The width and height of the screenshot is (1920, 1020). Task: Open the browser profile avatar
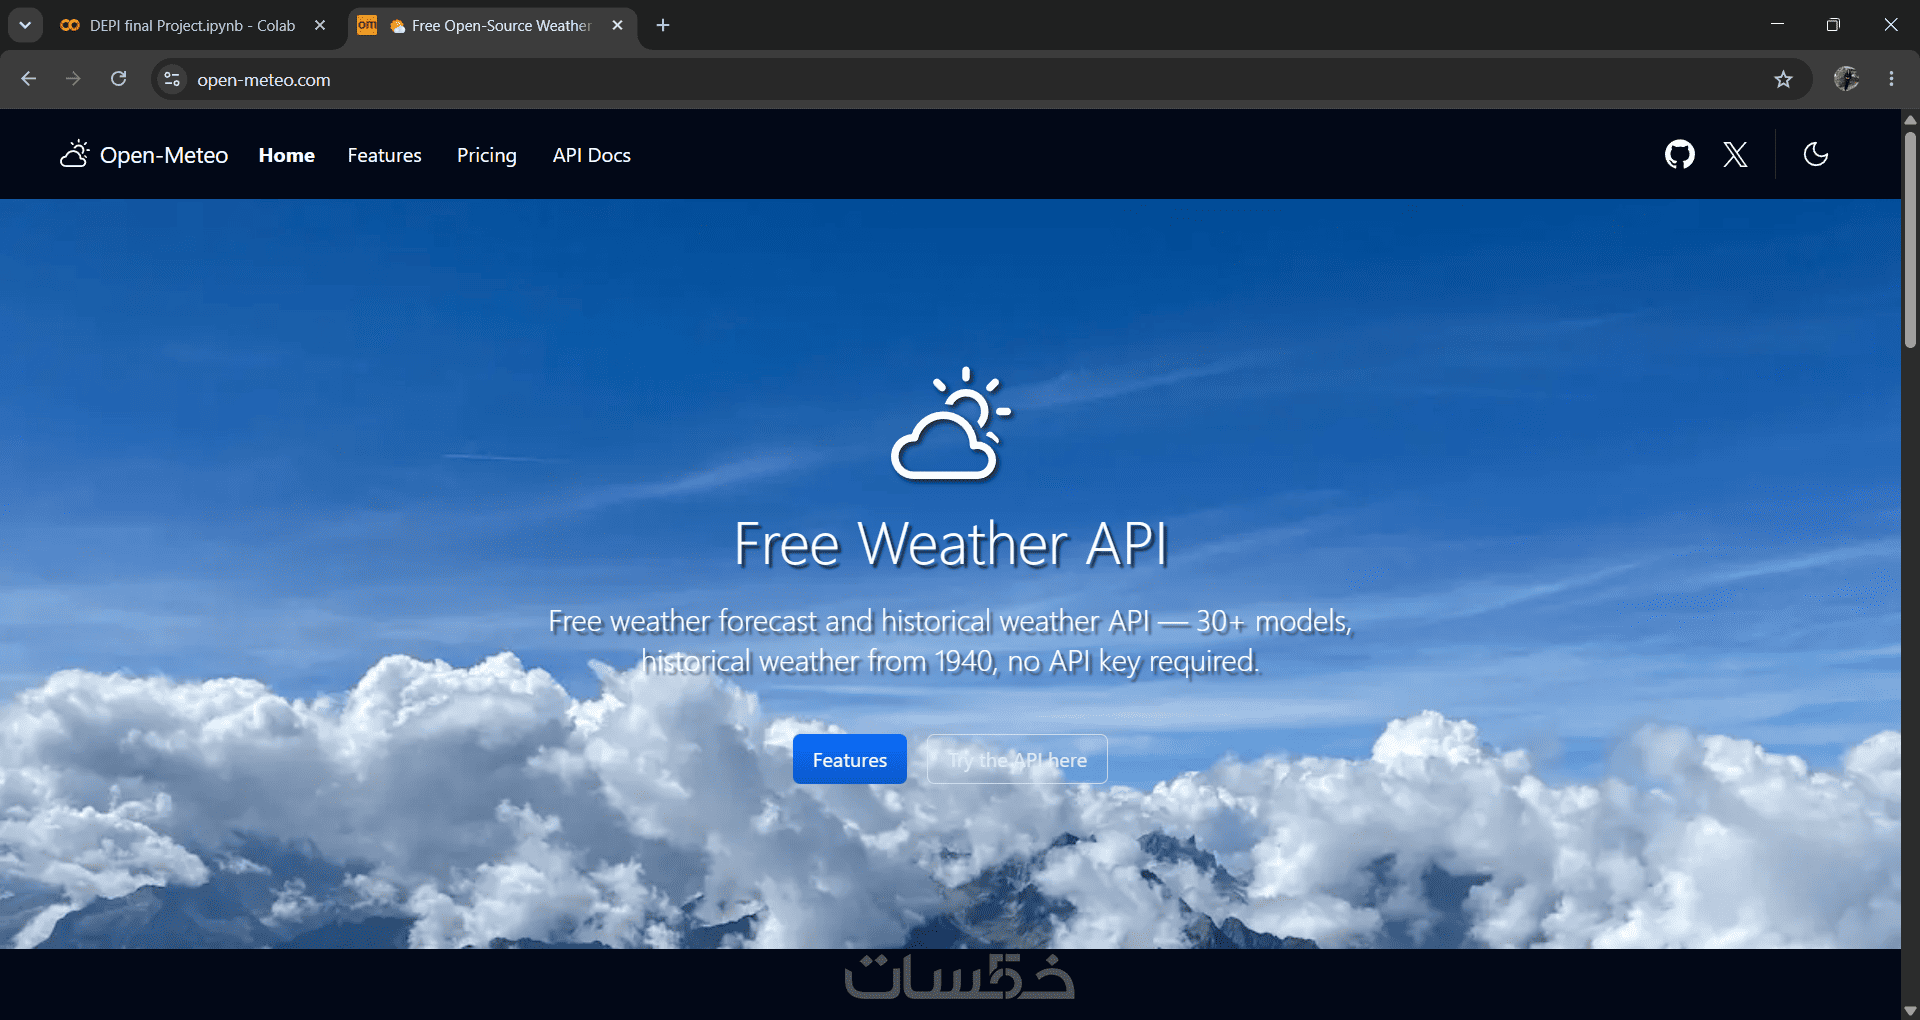coord(1846,79)
